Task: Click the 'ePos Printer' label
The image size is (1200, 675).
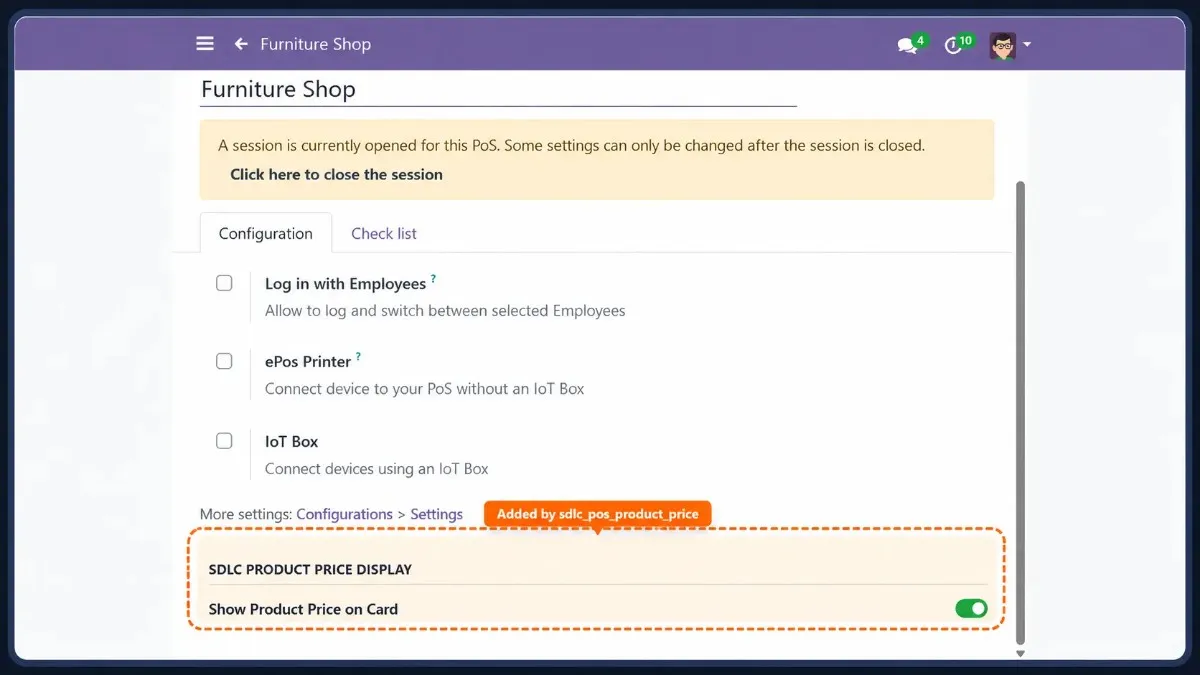Action: tap(308, 362)
